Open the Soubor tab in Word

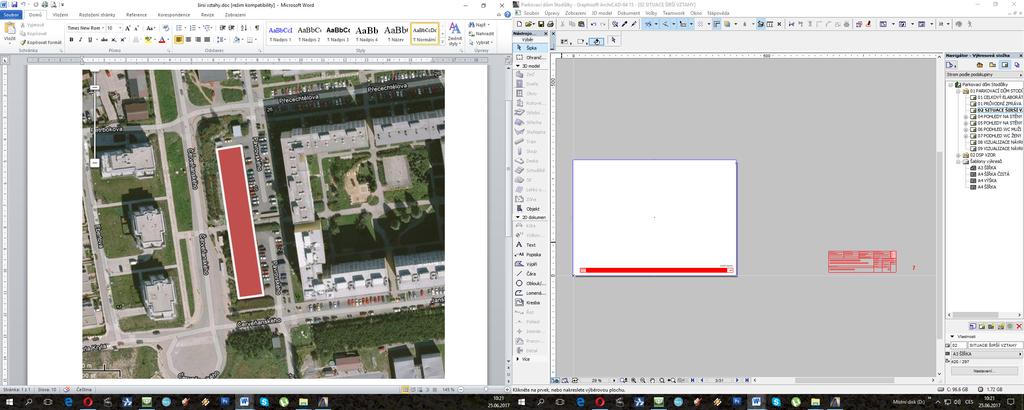click(12, 14)
